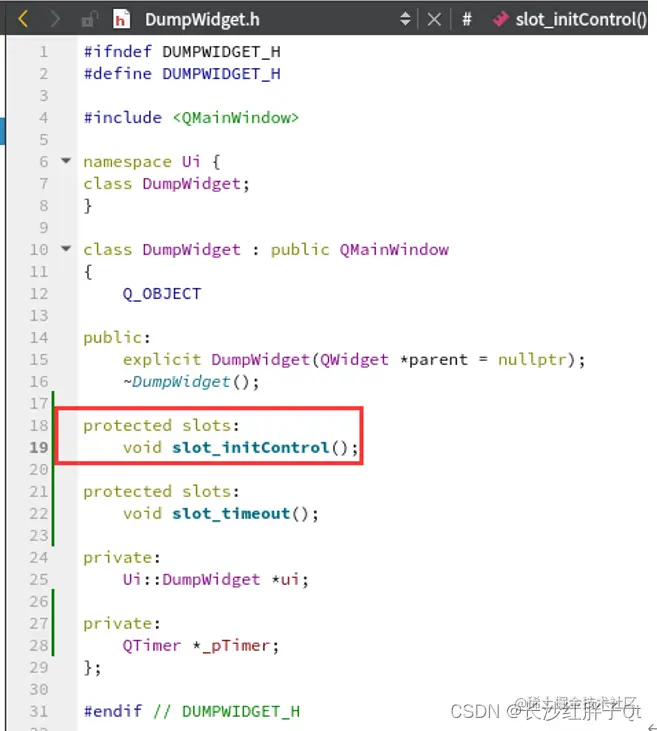Click the # symbol in toolbar
This screenshot has height=731, width=657.
coord(466,19)
